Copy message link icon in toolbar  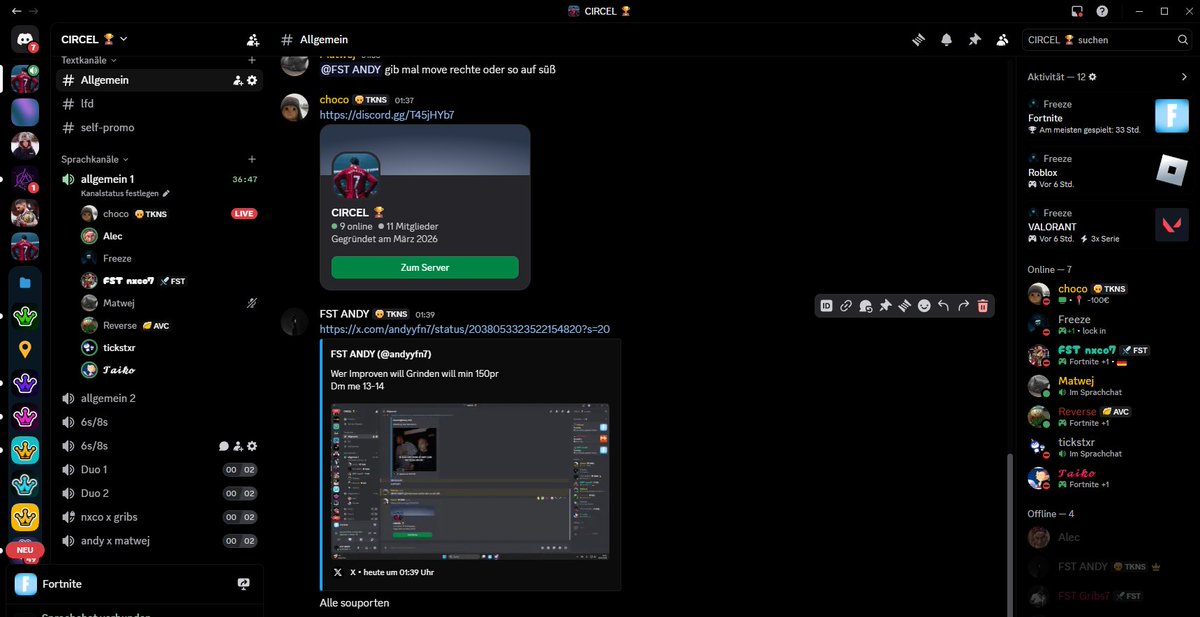846,306
